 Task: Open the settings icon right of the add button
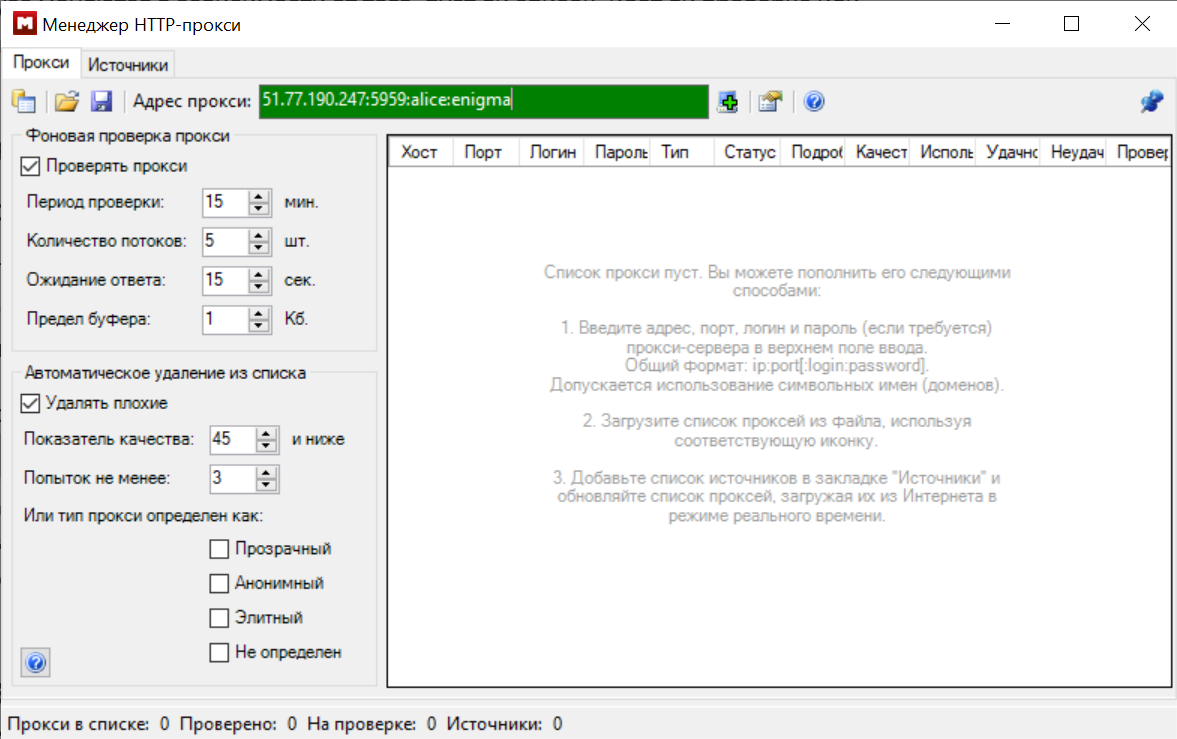(x=769, y=101)
